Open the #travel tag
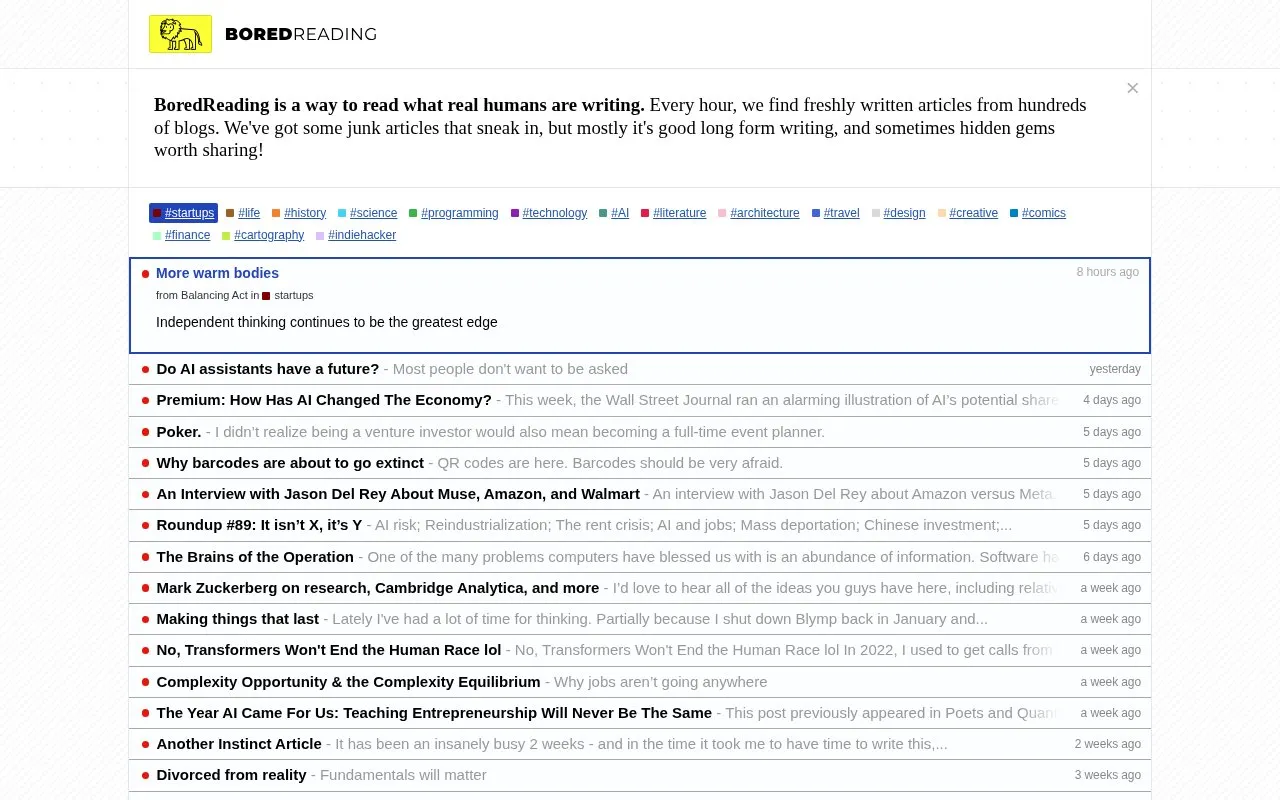This screenshot has width=1280, height=800. pos(835,213)
